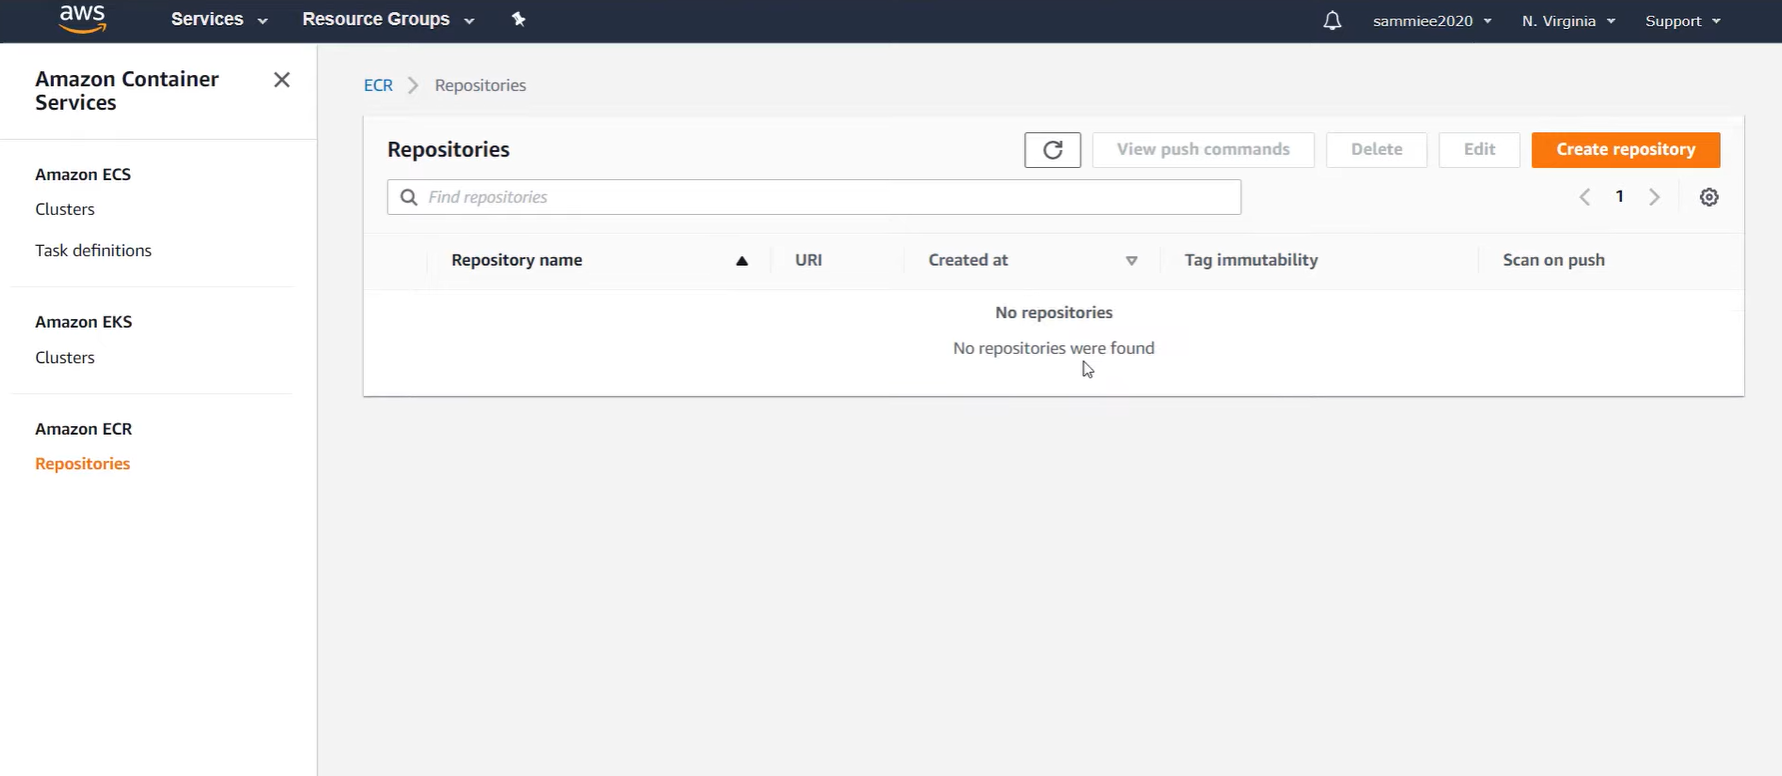Click the URI column header
Image resolution: width=1782 pixels, height=776 pixels.
click(x=808, y=260)
